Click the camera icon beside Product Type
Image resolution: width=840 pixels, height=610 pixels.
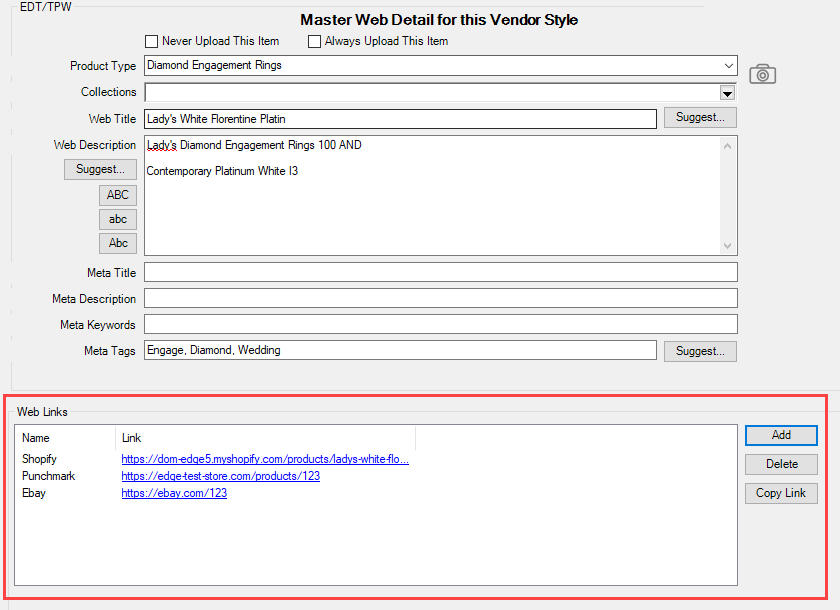[762, 74]
